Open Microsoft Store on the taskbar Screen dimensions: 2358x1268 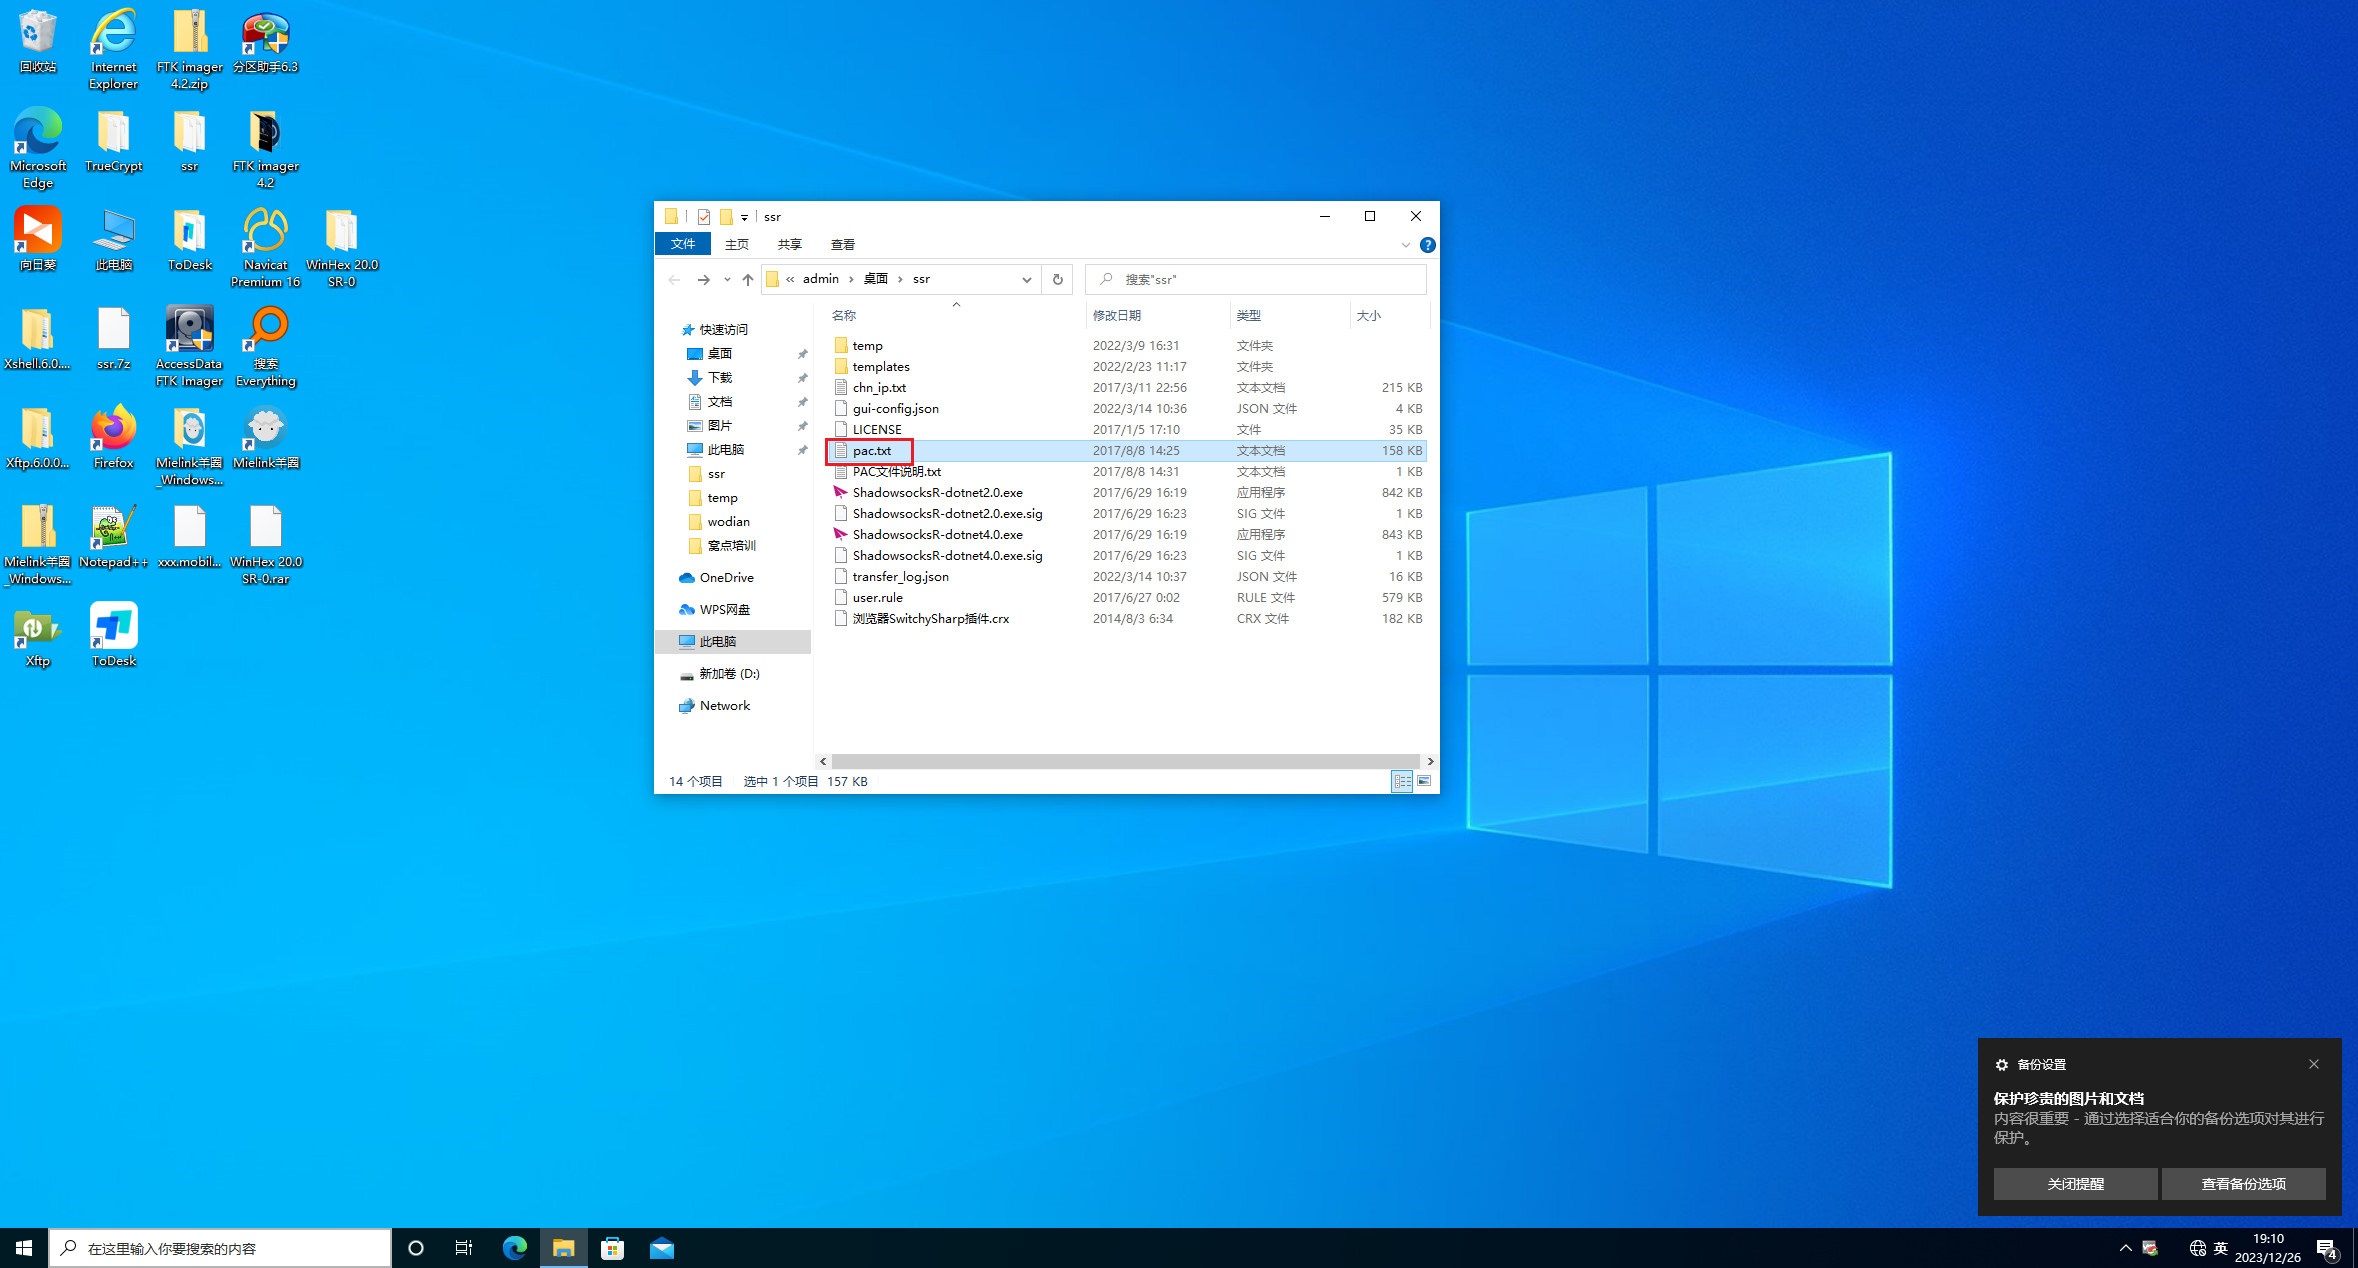click(612, 1248)
